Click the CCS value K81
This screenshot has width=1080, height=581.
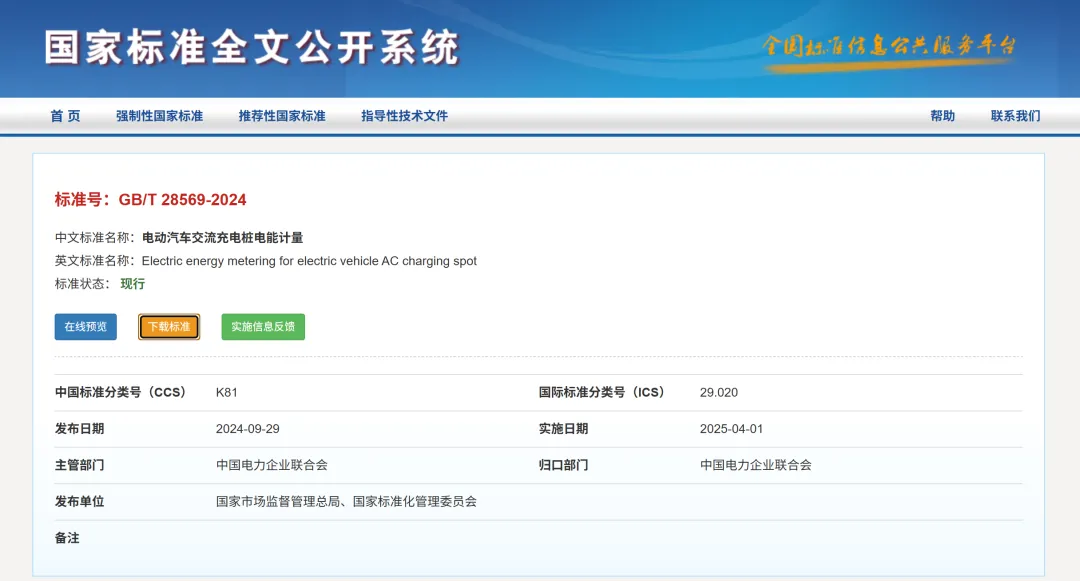[x=227, y=392]
